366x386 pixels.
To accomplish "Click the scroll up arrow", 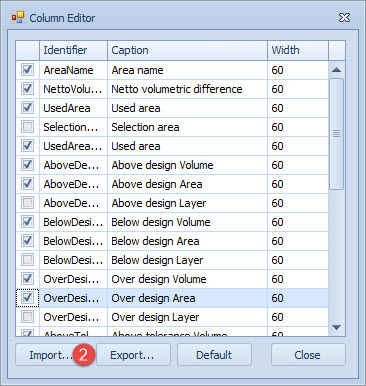I will (337, 70).
